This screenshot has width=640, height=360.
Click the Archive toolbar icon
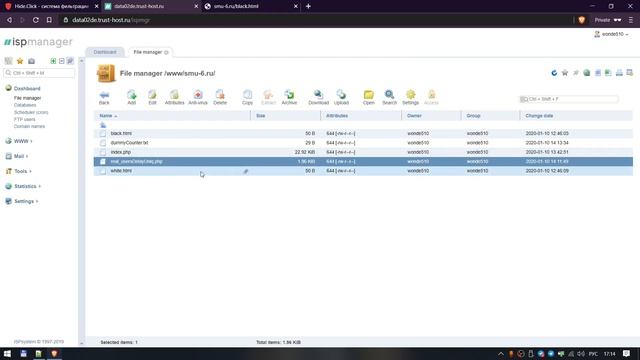click(289, 98)
